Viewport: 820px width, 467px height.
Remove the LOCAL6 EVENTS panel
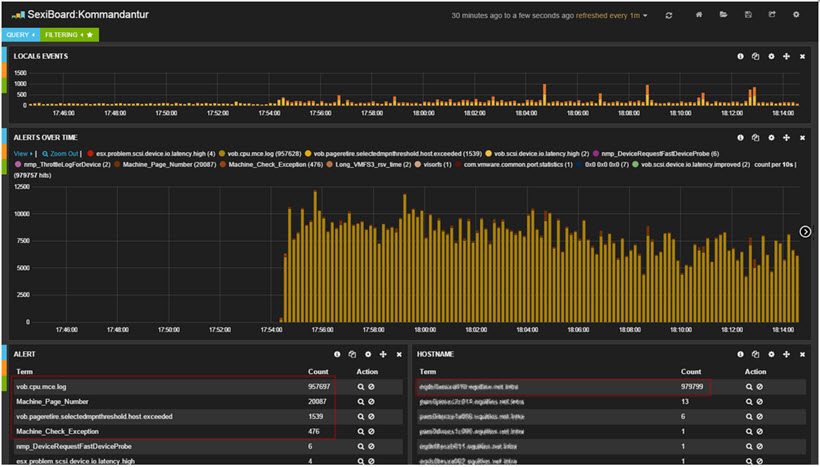[x=802, y=56]
